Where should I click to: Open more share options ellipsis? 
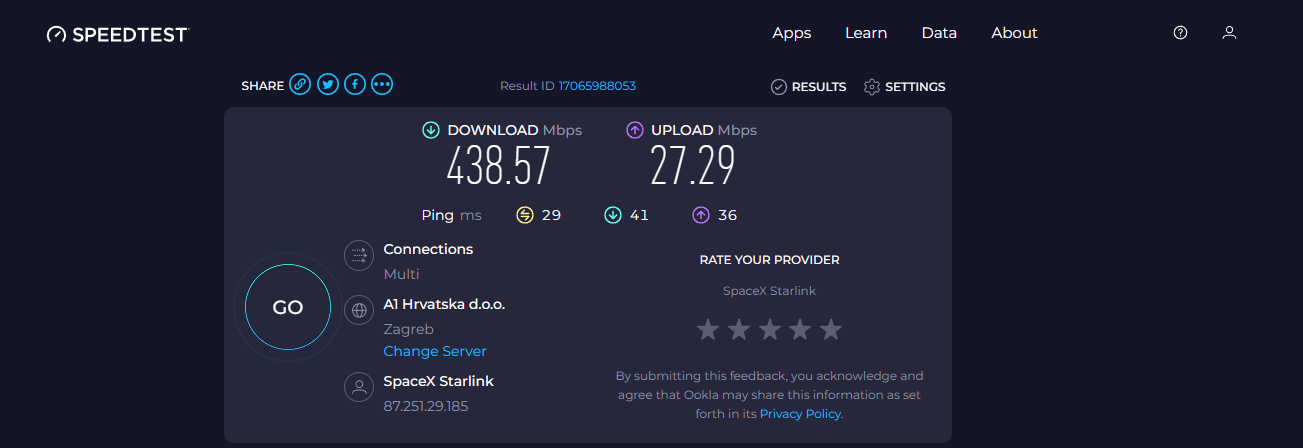pyautogui.click(x=382, y=85)
